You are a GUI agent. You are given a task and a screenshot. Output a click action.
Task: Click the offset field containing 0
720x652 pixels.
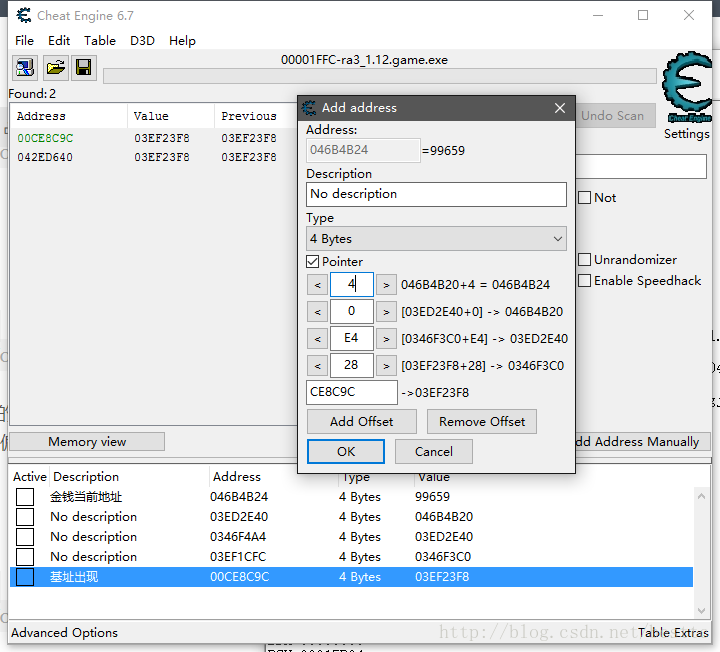(351, 312)
